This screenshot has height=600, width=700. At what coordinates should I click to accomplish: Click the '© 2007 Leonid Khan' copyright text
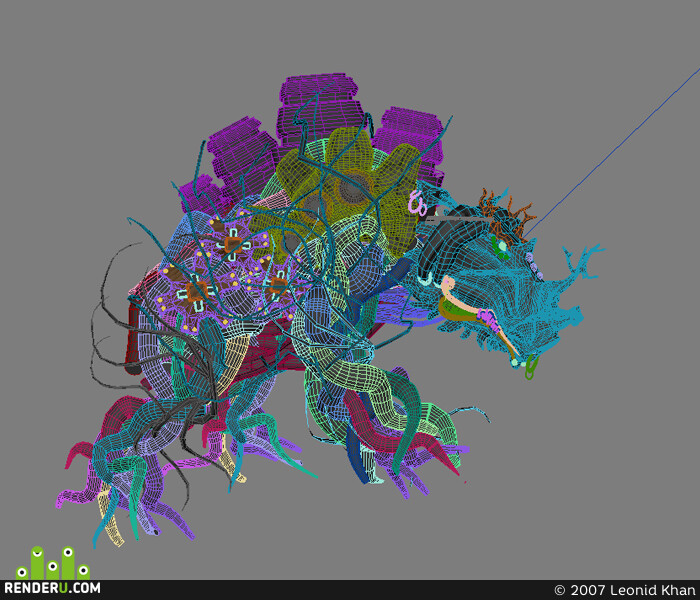pos(625,590)
